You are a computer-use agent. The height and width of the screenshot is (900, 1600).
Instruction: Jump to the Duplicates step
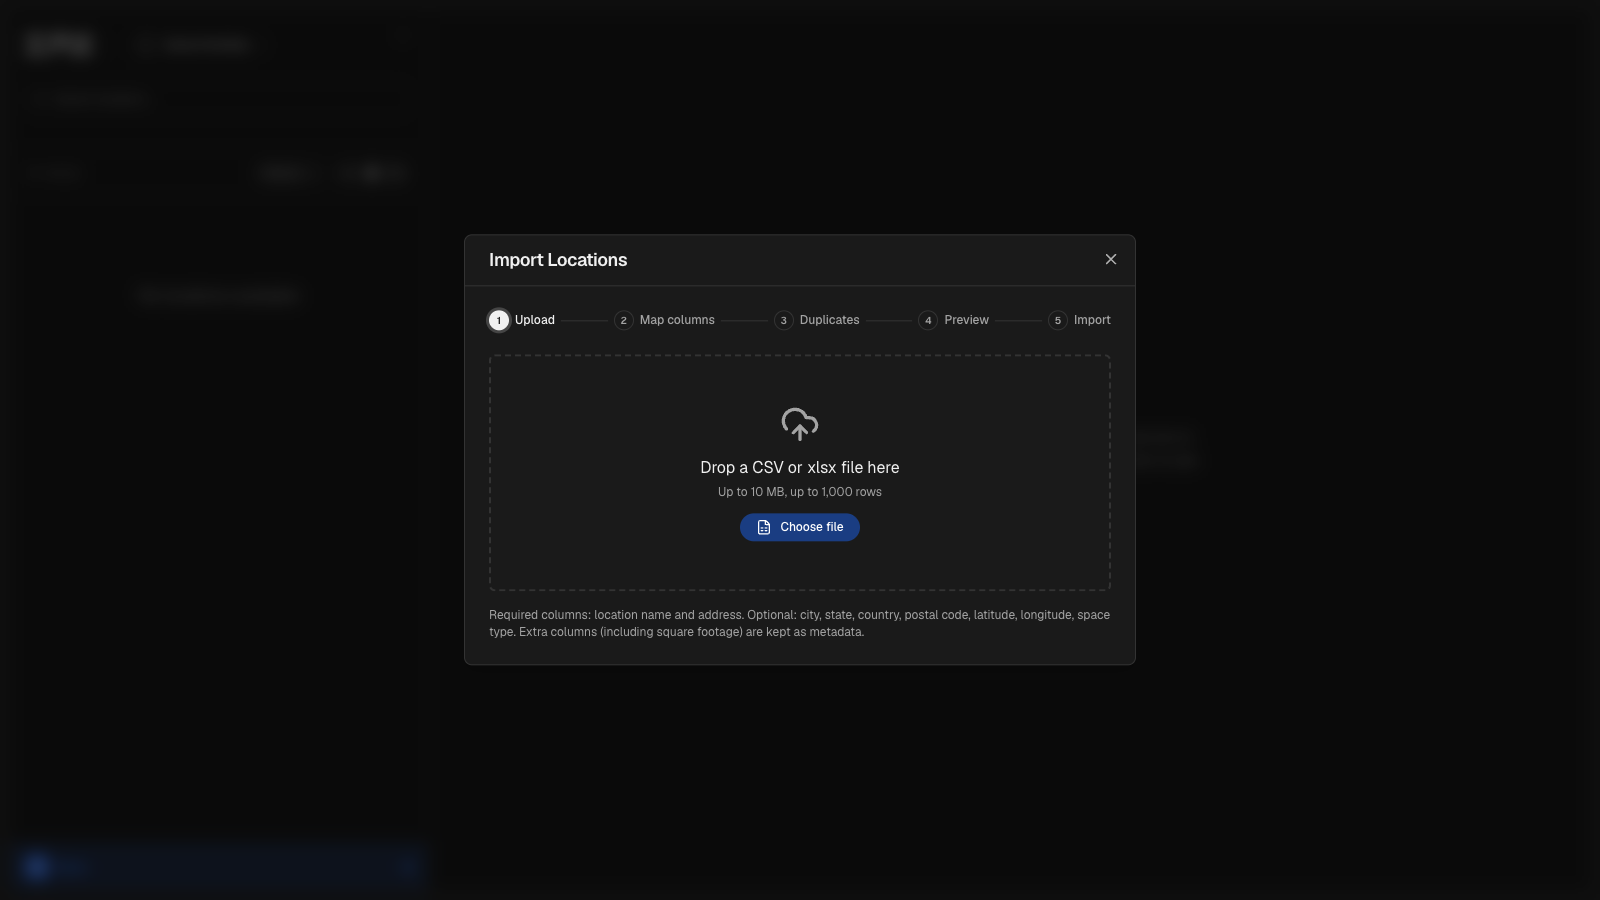[x=829, y=320]
